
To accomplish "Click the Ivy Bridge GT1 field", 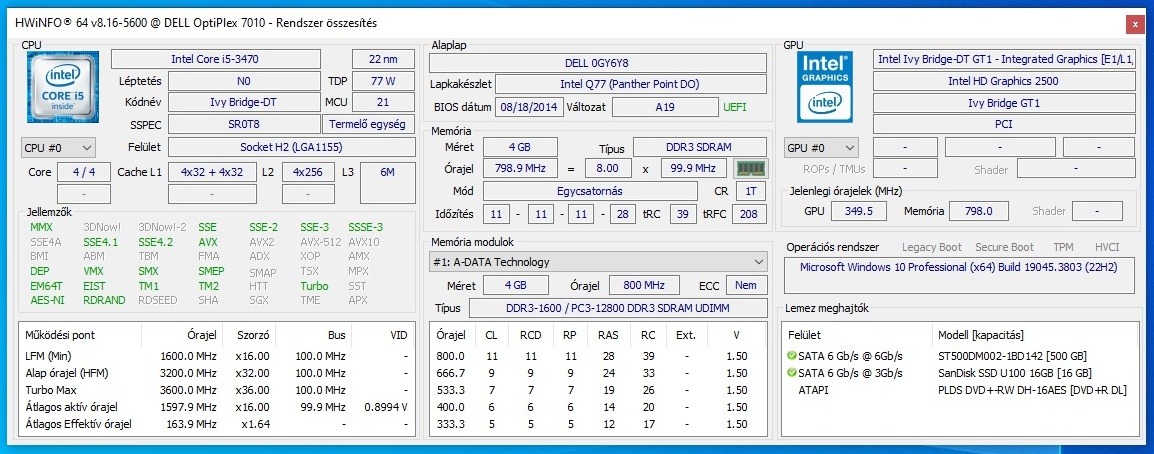I will point(1004,103).
